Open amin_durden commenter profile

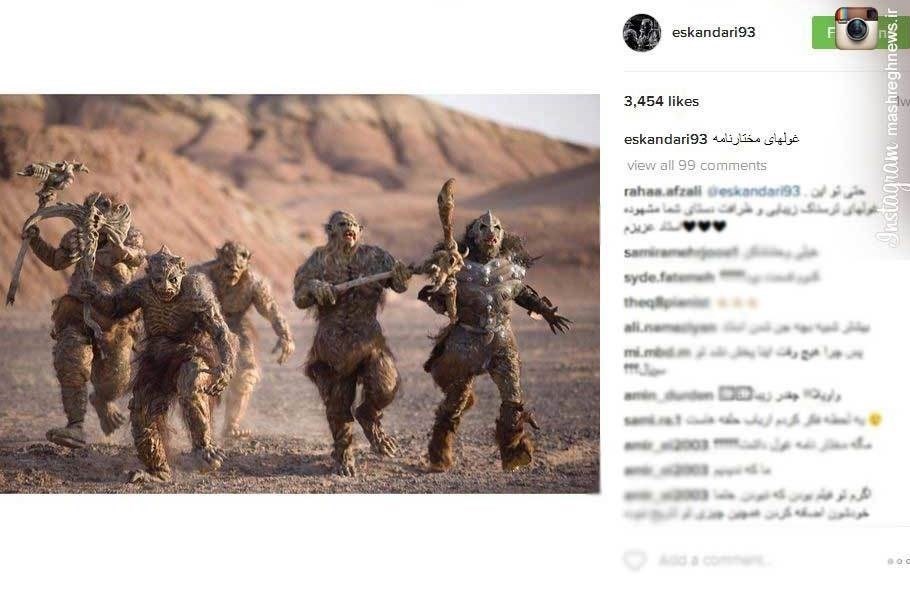tap(668, 396)
